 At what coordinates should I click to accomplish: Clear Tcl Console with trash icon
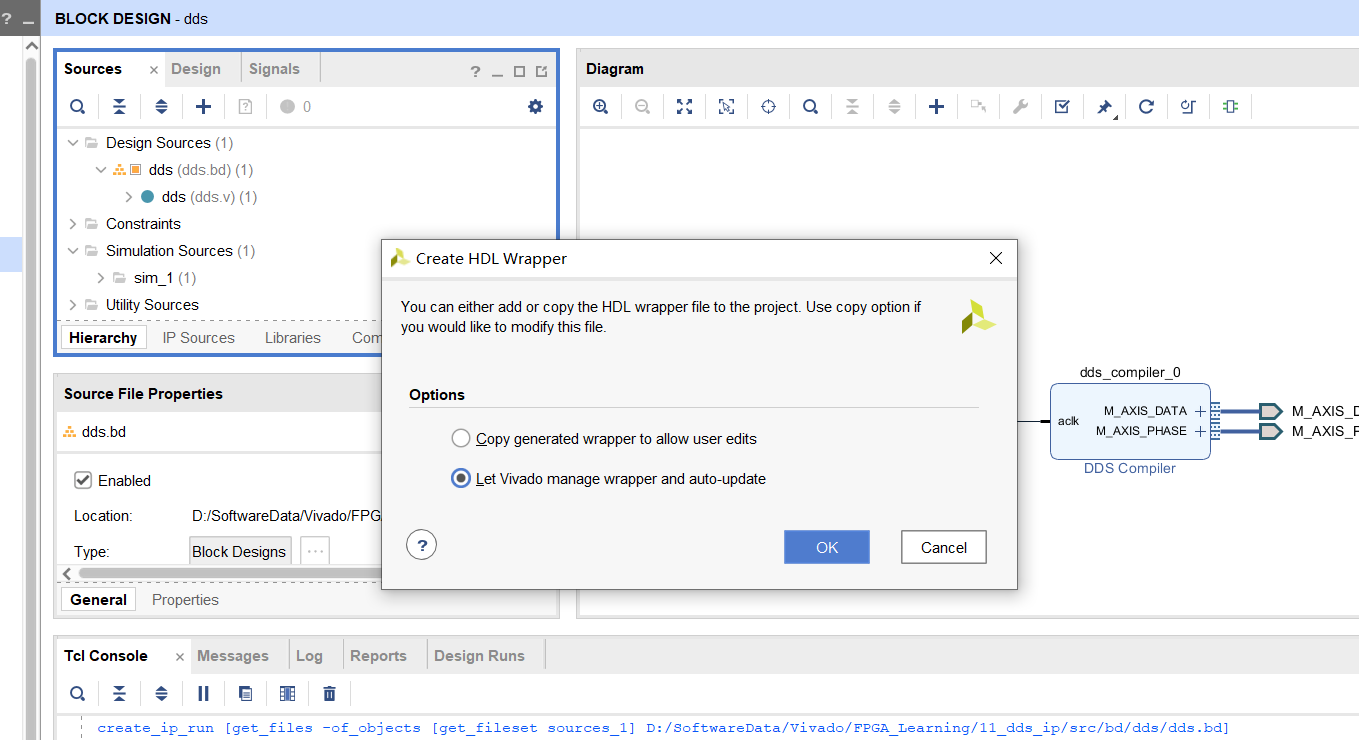329,693
